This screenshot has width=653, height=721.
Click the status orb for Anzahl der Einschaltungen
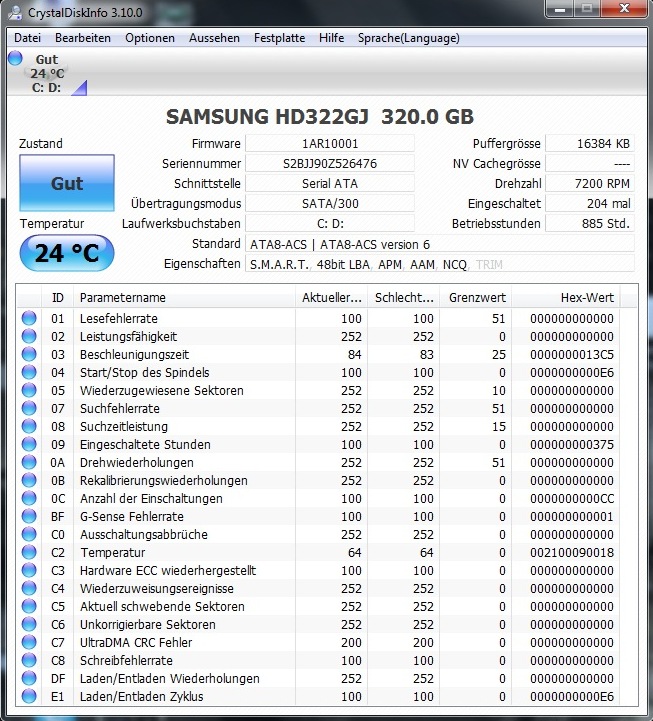pos(29,498)
